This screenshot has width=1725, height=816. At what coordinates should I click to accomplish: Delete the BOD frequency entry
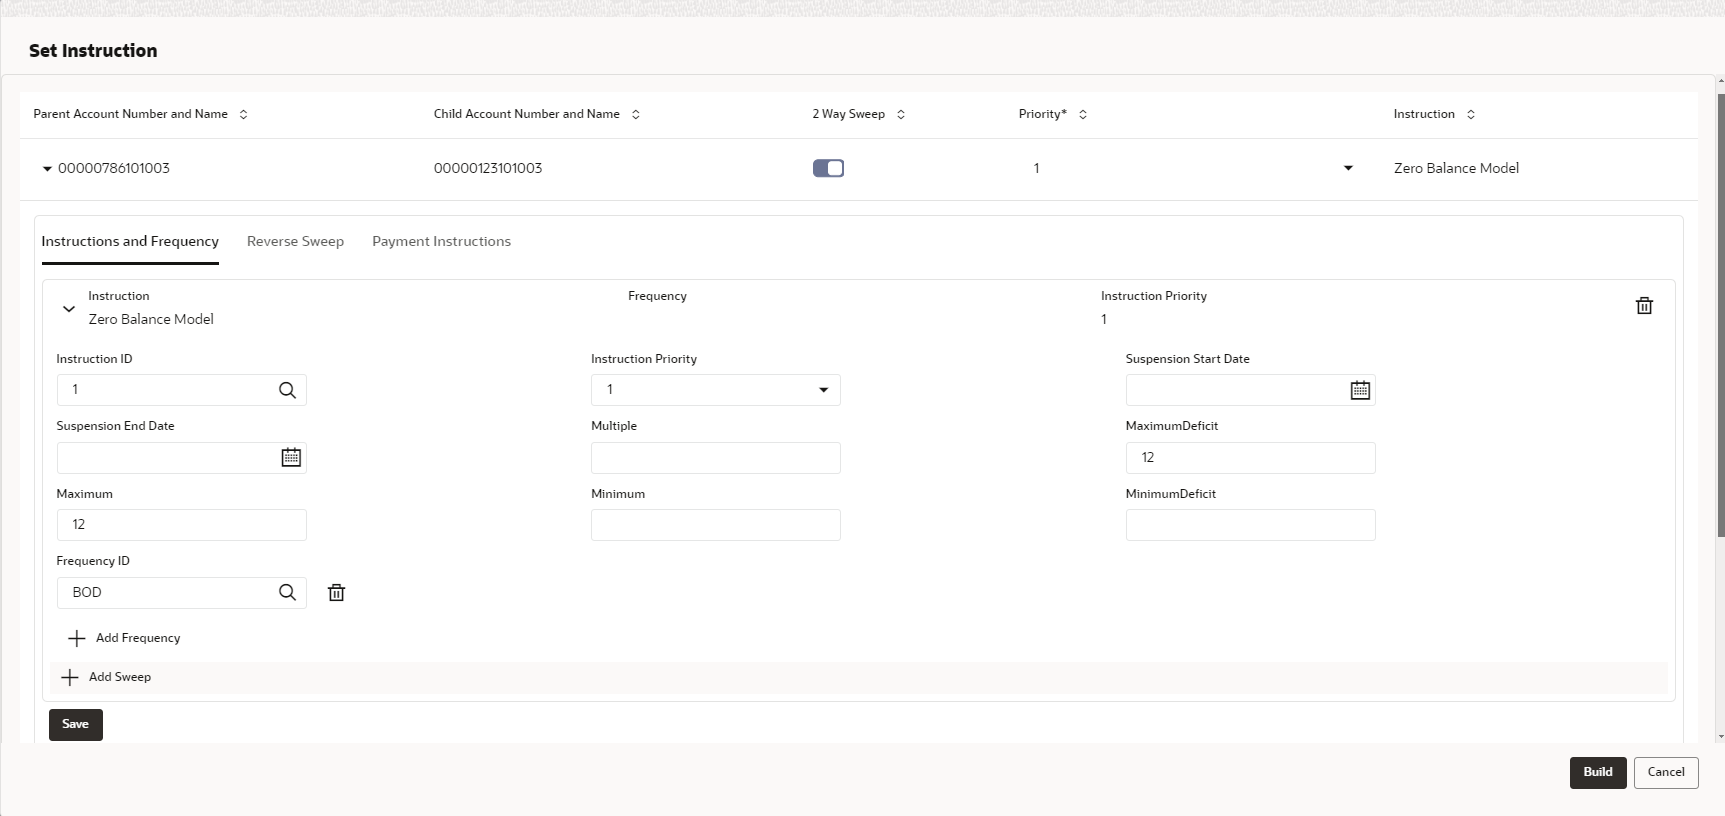337,593
